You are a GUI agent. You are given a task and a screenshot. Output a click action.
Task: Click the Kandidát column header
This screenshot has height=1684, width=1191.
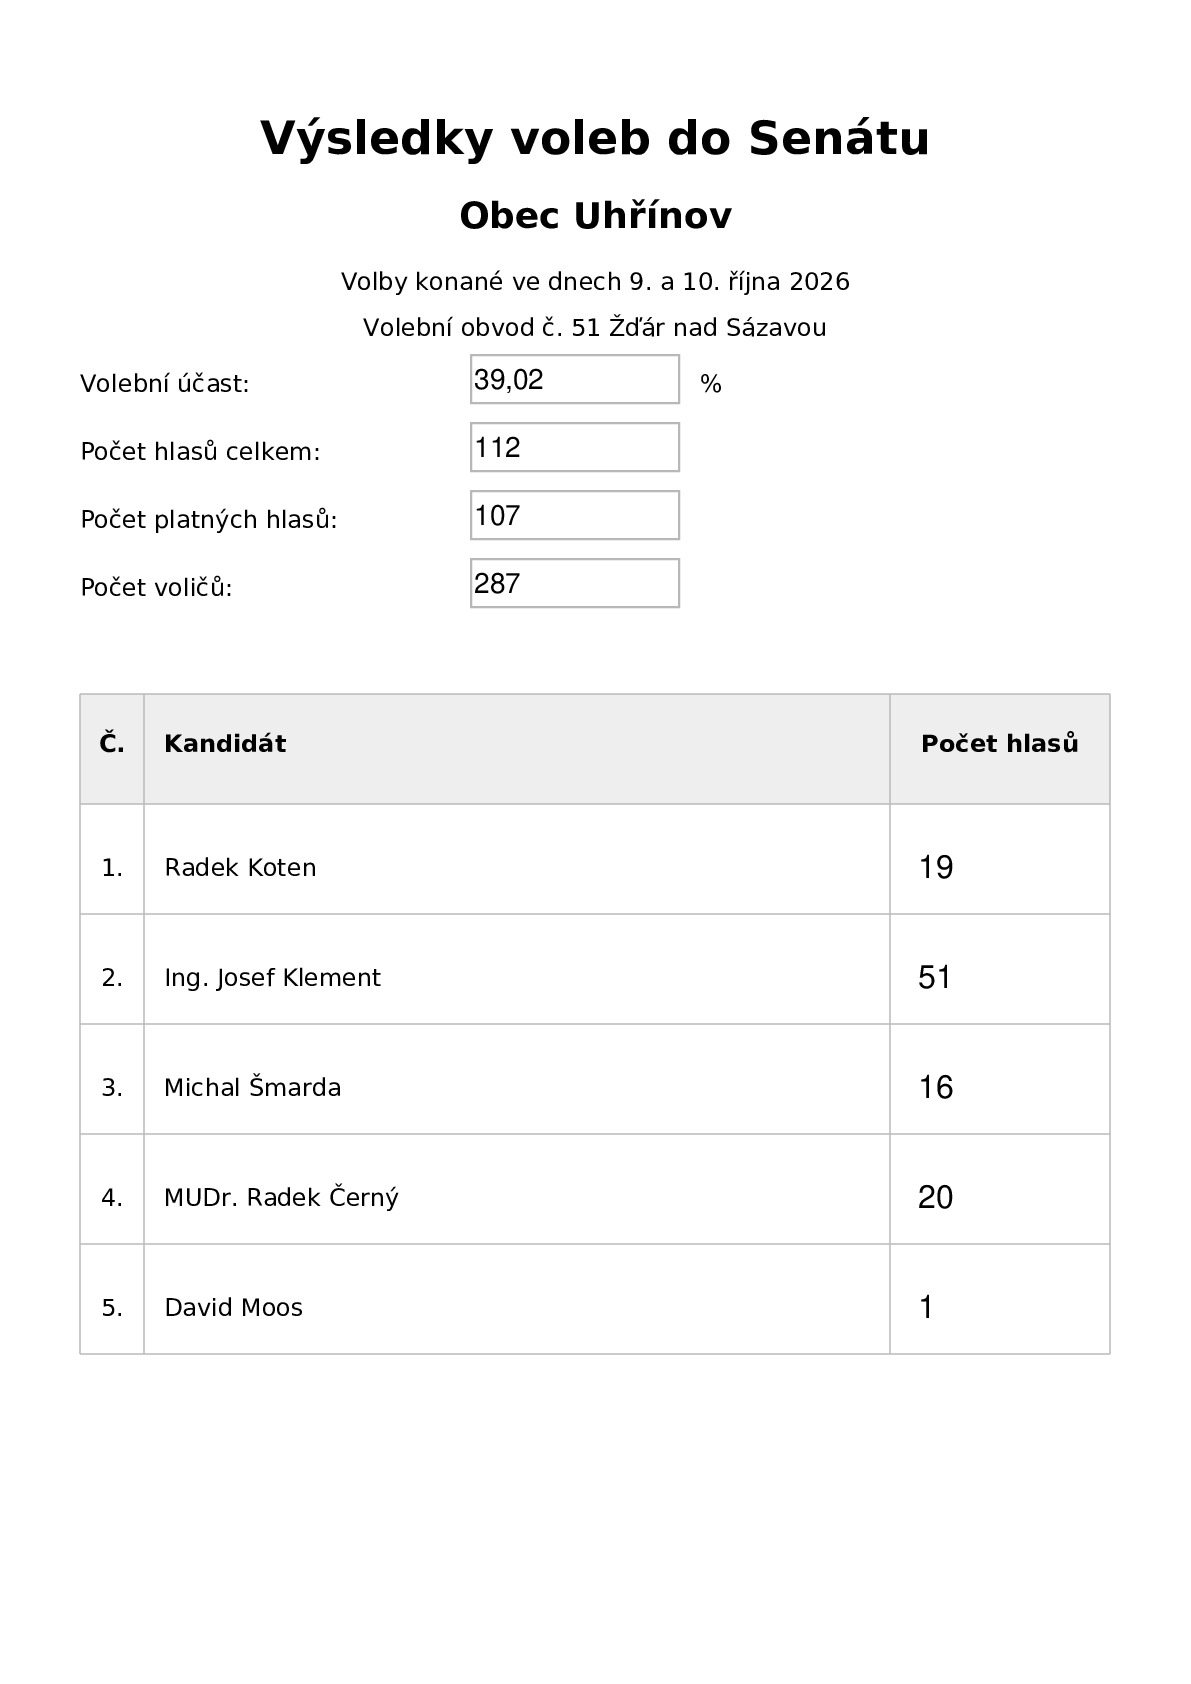(225, 744)
